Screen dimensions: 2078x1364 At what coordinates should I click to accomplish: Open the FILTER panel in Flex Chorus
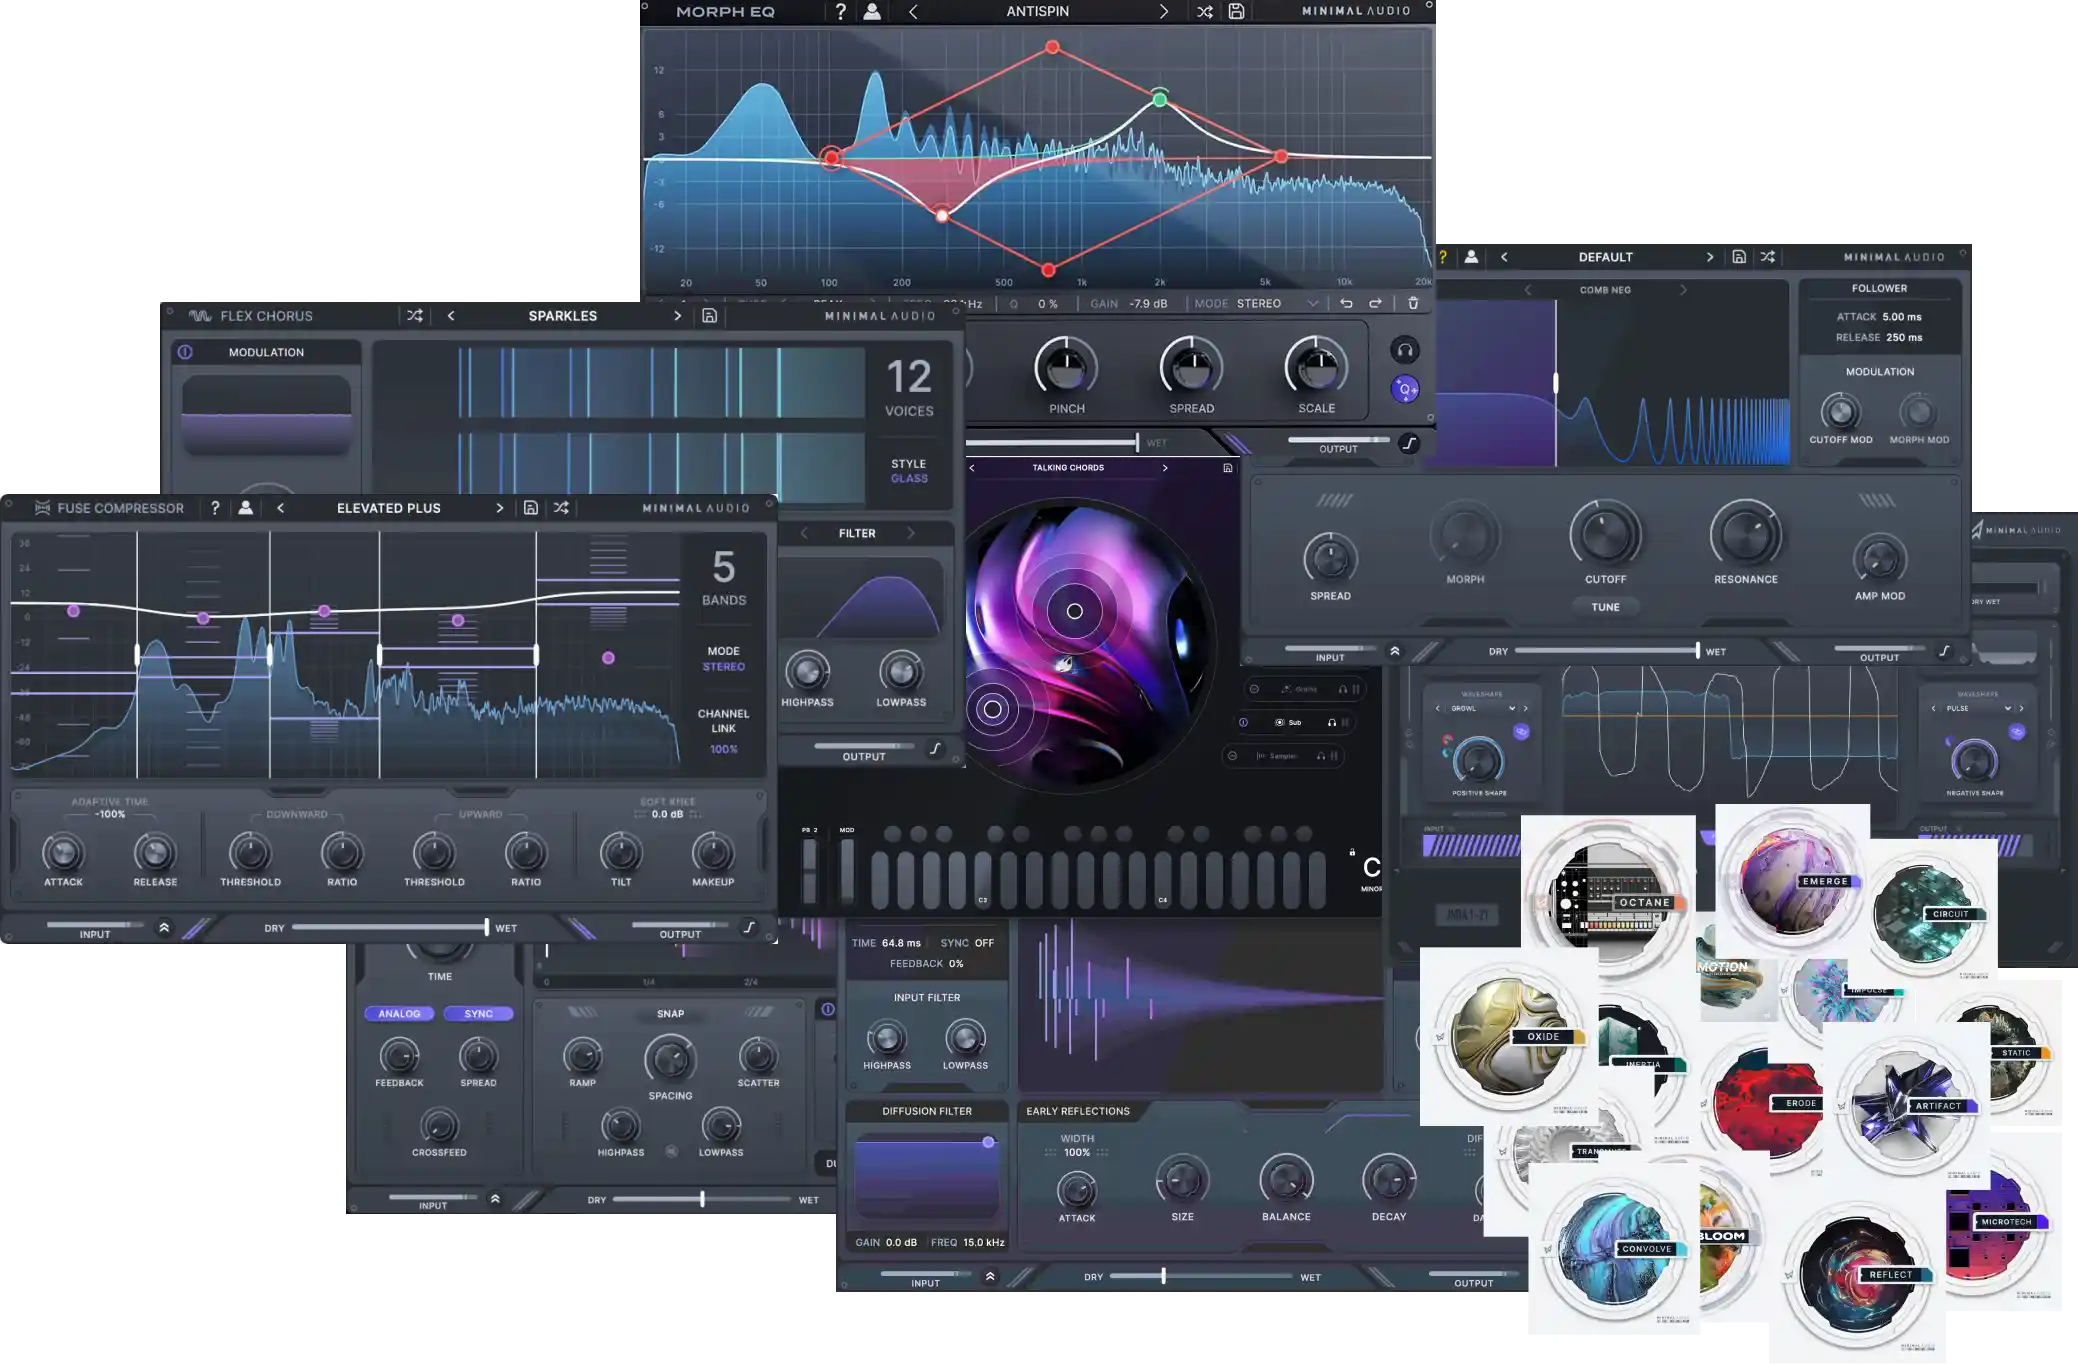click(857, 532)
